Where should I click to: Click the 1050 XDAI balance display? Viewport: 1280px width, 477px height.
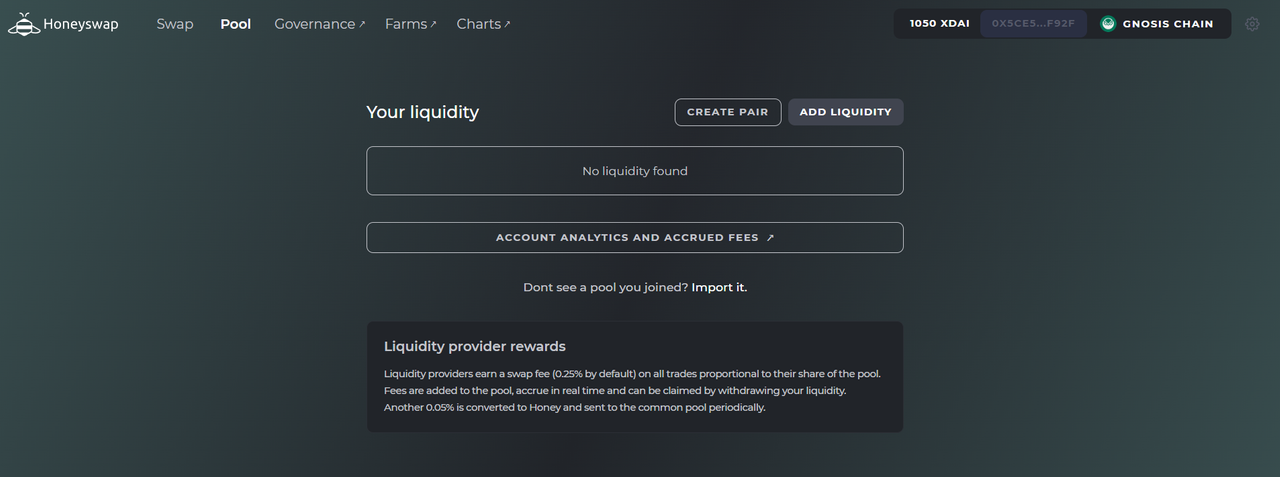coord(939,24)
